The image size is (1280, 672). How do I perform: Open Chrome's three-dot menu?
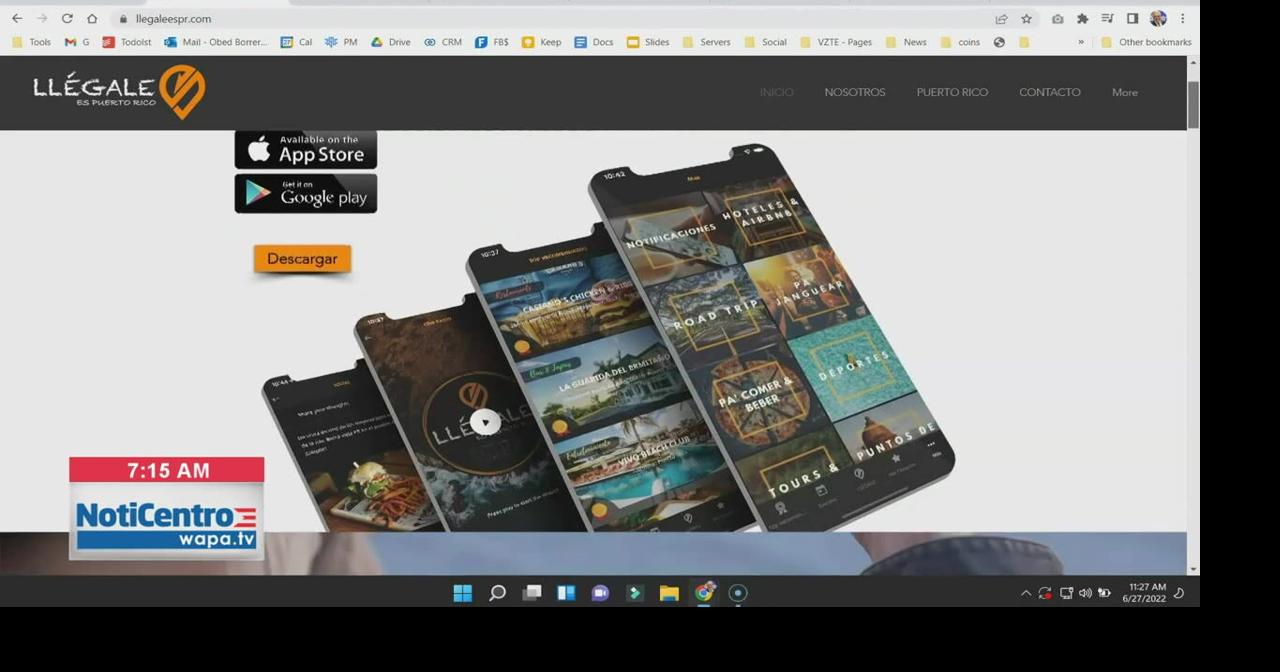(1183, 18)
